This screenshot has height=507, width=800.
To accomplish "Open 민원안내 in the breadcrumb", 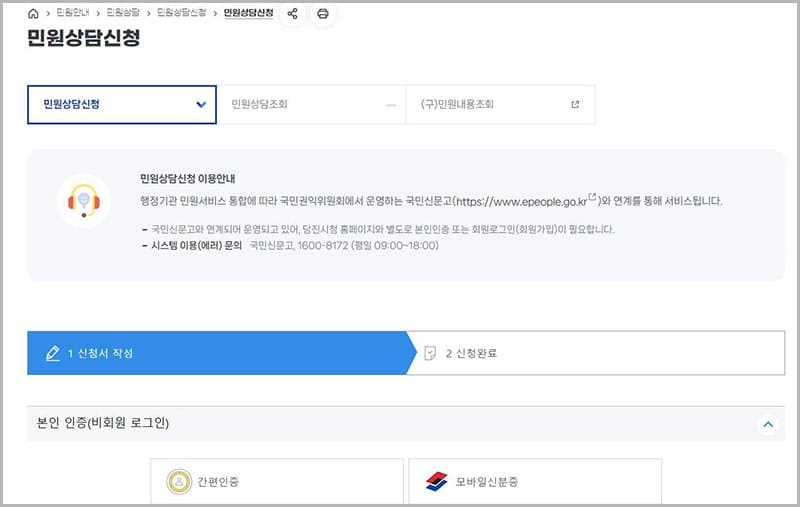I will [72, 13].
